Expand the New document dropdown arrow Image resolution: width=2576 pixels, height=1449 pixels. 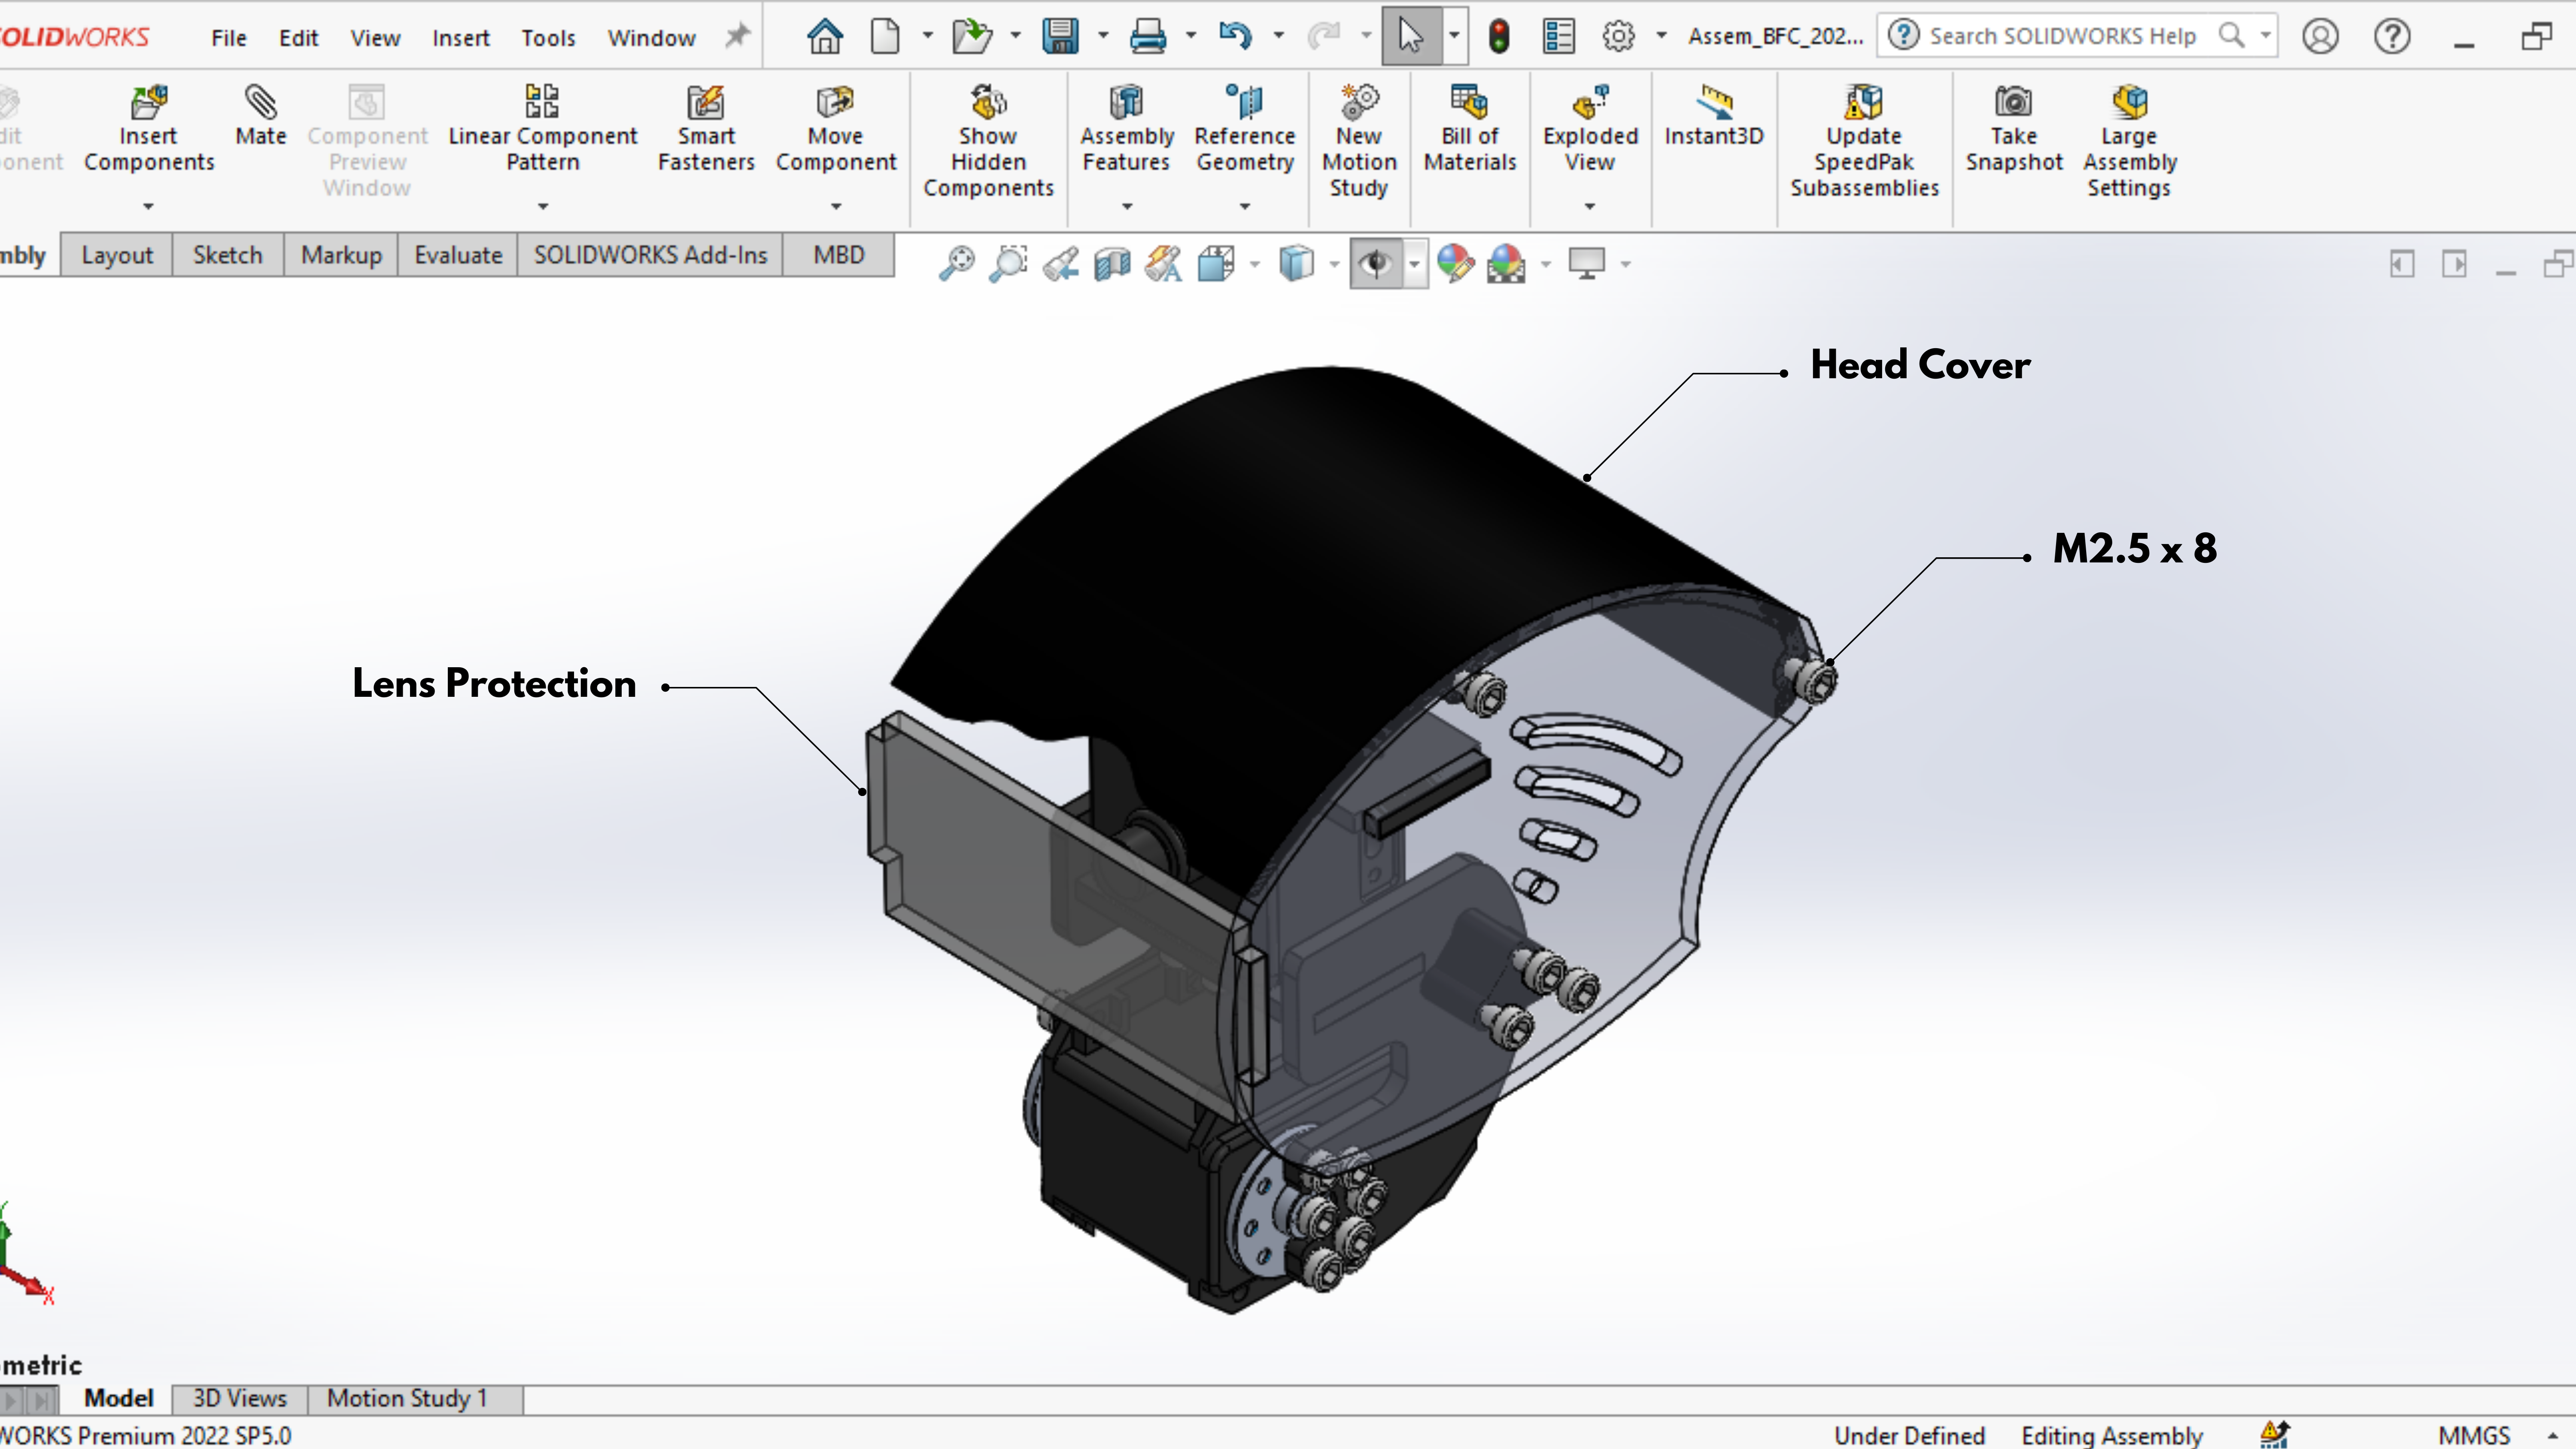[x=928, y=36]
